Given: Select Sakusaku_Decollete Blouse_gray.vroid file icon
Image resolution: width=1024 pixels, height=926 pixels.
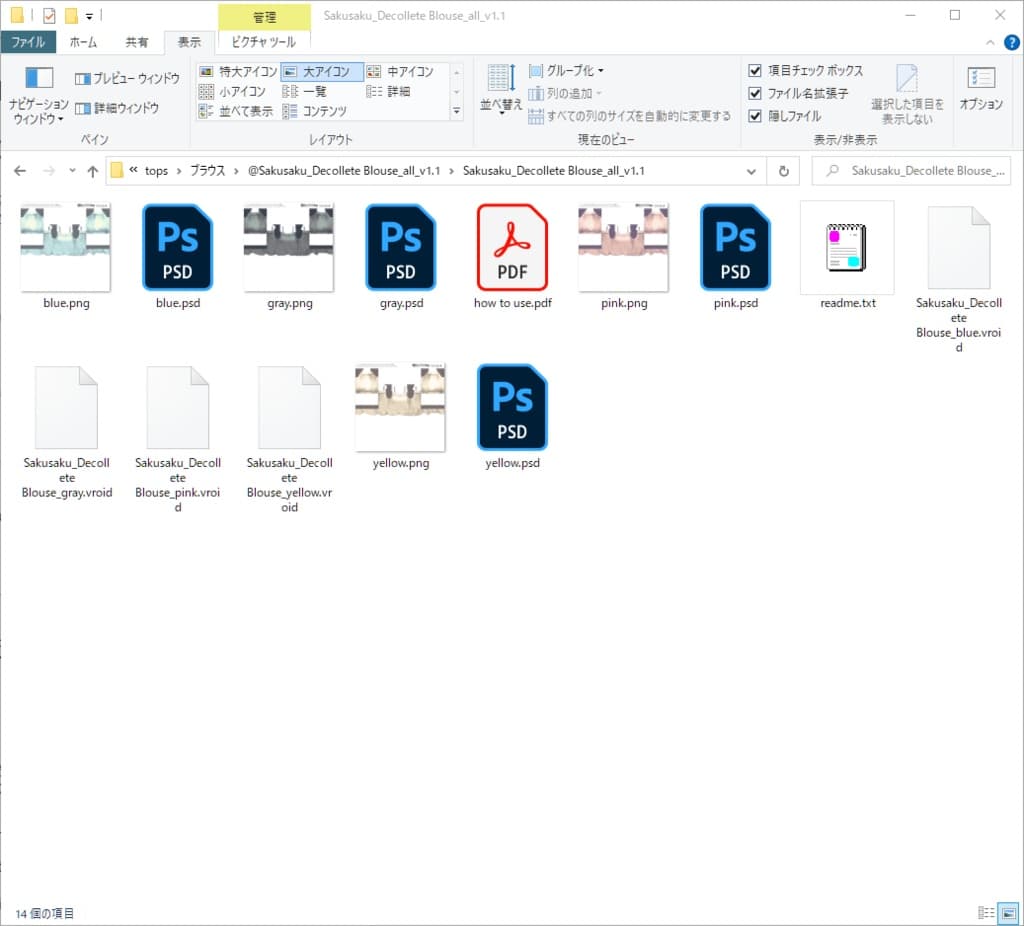Looking at the screenshot, I should point(67,408).
